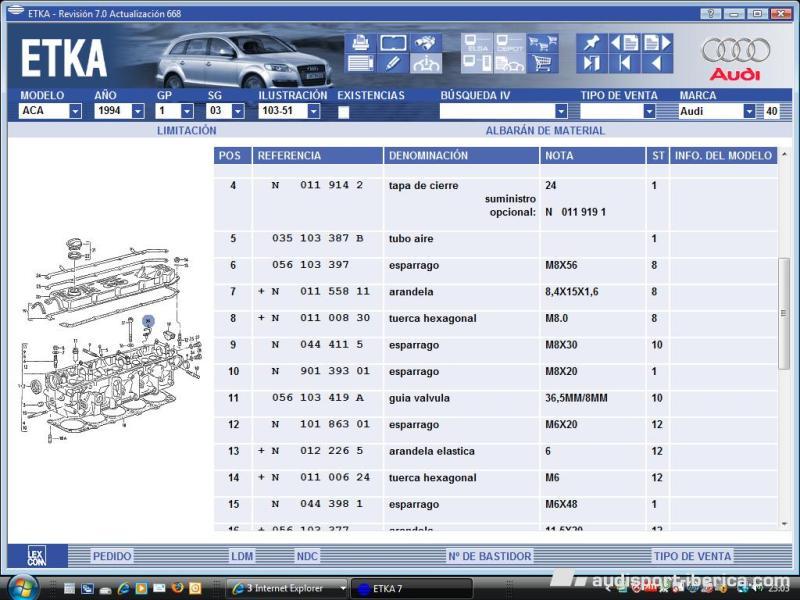
Task: Open the ILUSTRACIÓN dropdown showing 103-51
Action: tap(314, 111)
